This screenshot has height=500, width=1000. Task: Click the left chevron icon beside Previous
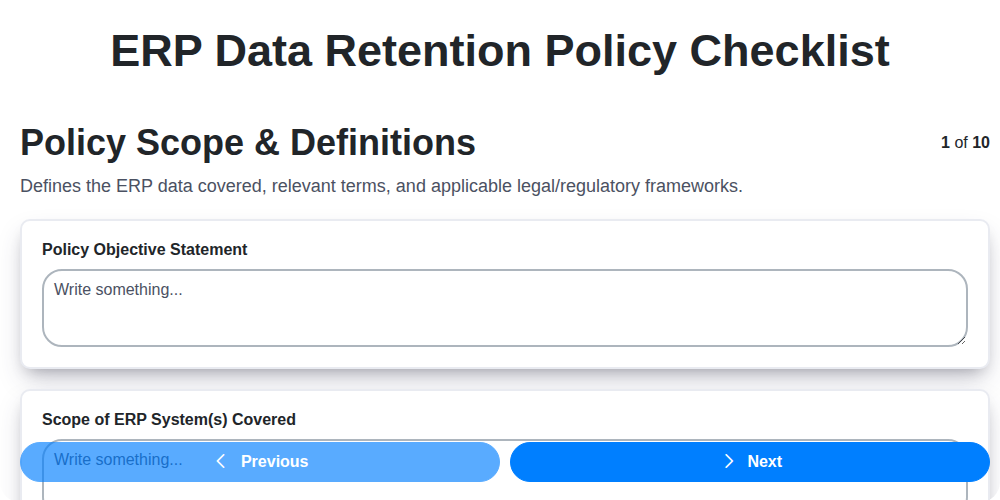pyautogui.click(x=221, y=461)
